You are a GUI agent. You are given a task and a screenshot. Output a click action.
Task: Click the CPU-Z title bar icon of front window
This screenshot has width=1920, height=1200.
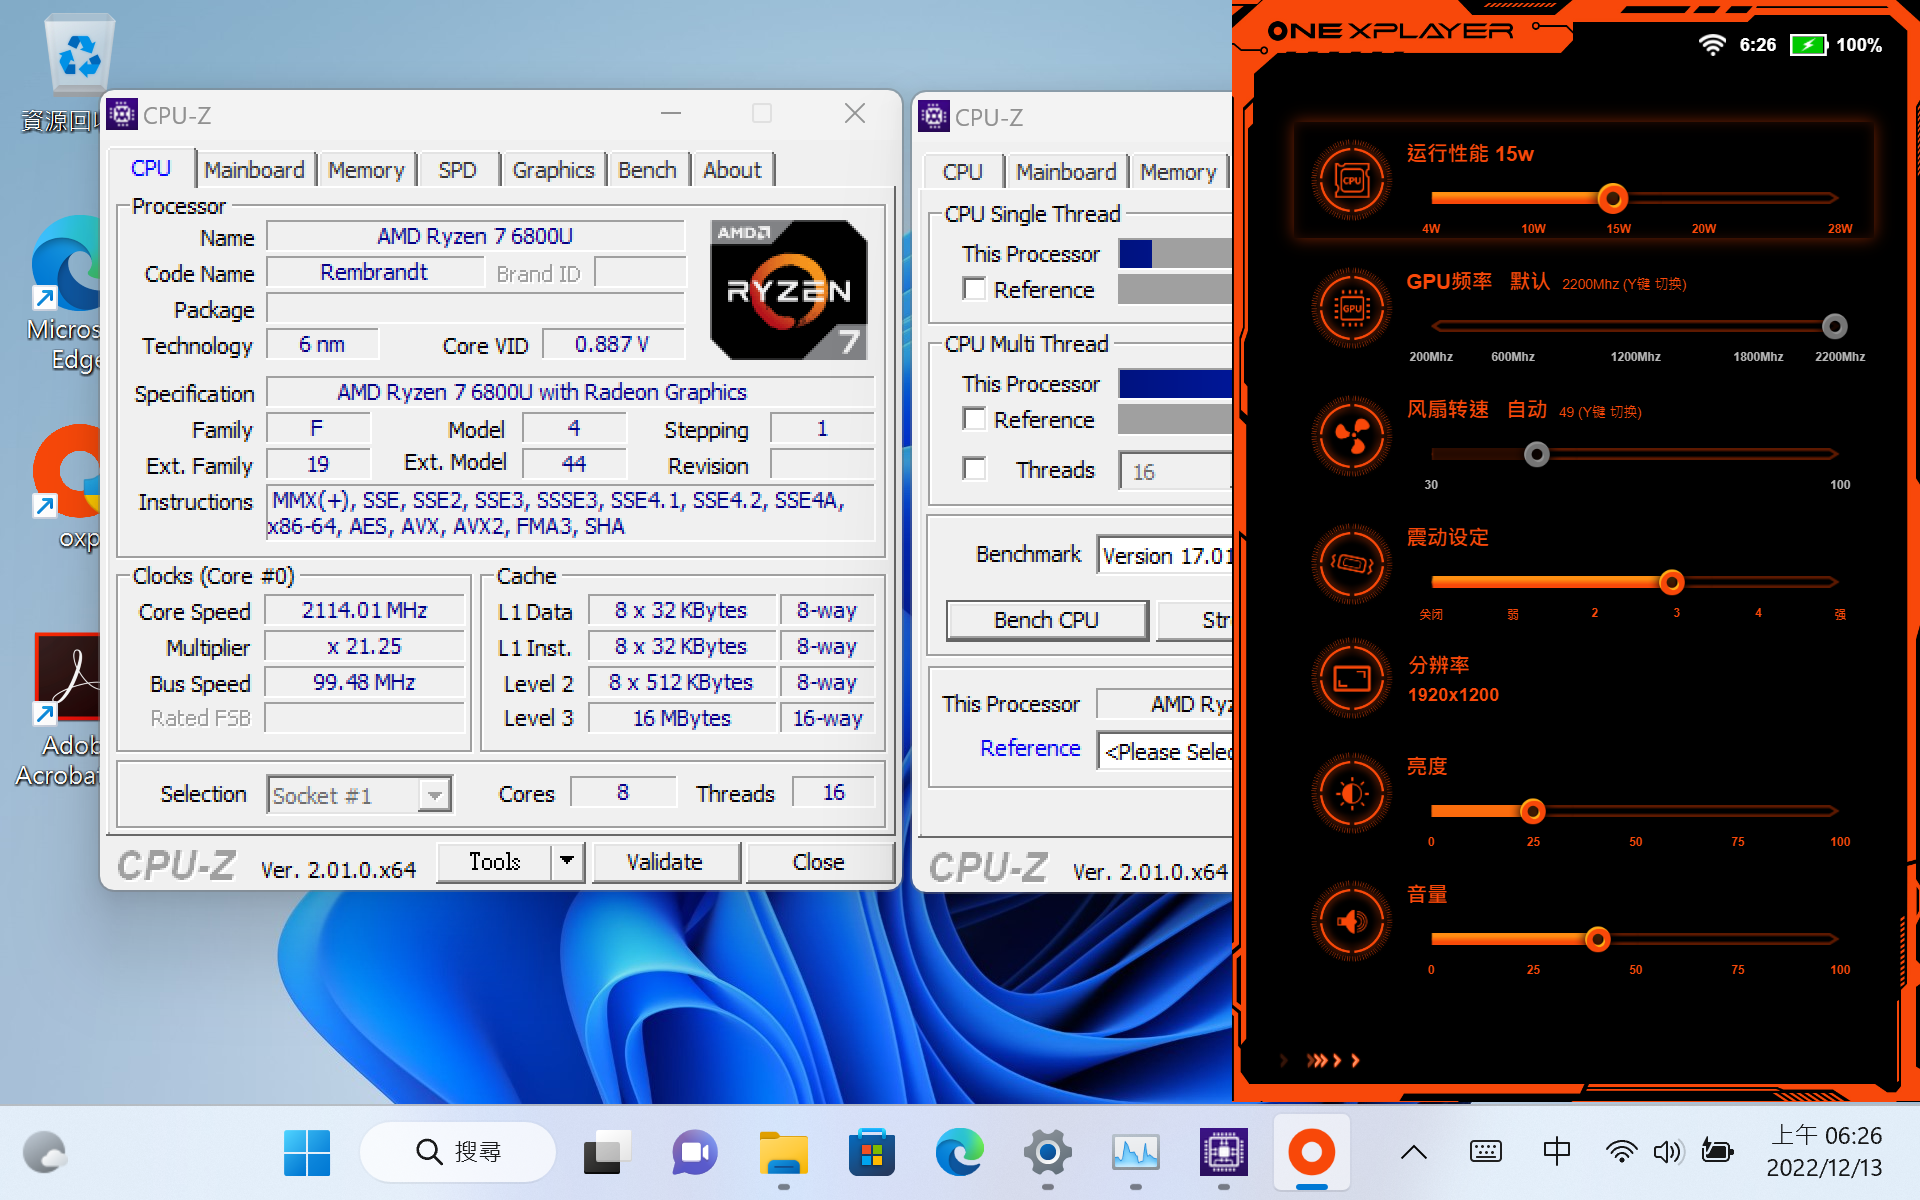point(122,114)
